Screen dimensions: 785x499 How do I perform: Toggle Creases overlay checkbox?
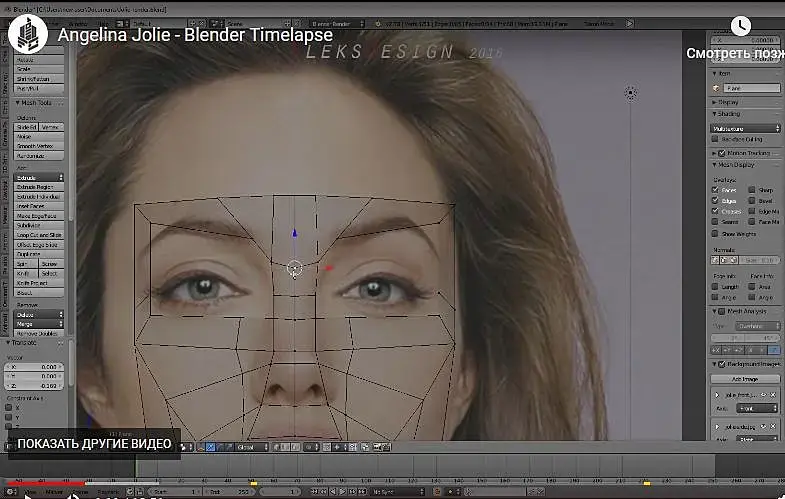[715, 211]
